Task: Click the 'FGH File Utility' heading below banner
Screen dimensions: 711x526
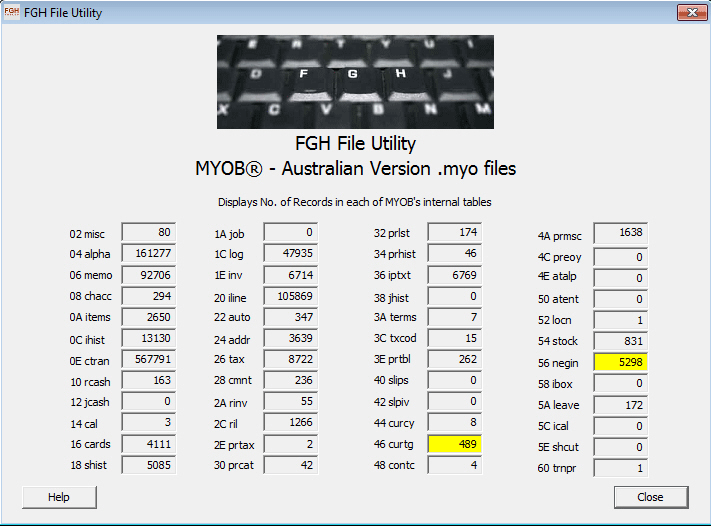Action: [x=355, y=143]
